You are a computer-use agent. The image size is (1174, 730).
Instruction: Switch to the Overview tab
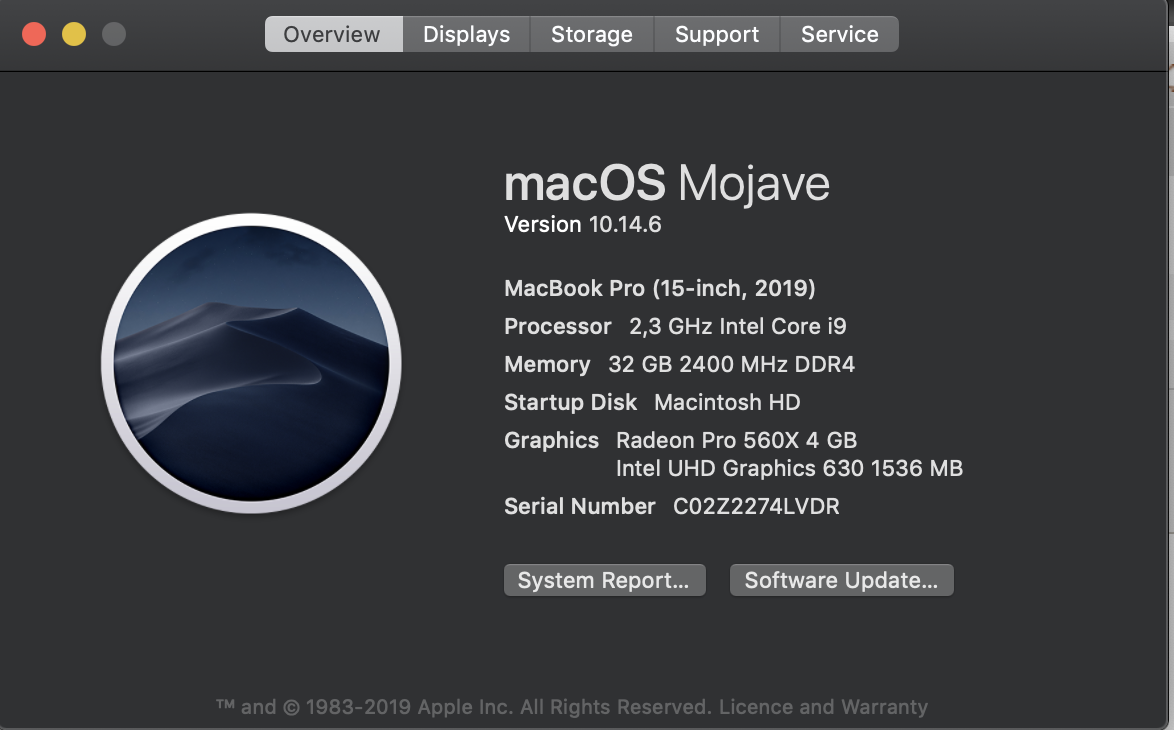click(x=334, y=34)
